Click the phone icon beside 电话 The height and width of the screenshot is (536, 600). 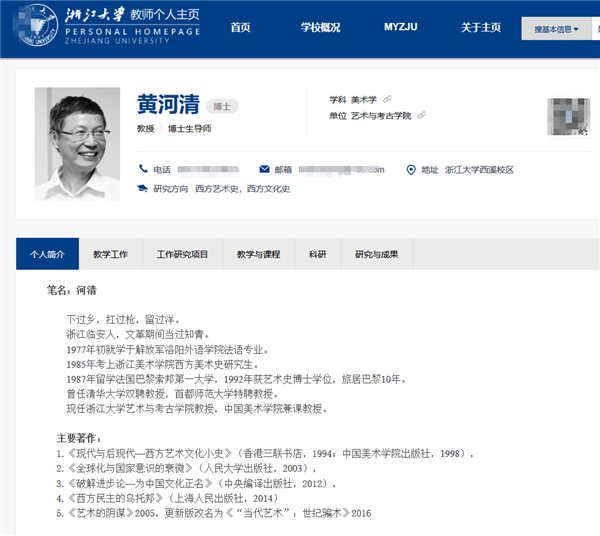pos(143,169)
